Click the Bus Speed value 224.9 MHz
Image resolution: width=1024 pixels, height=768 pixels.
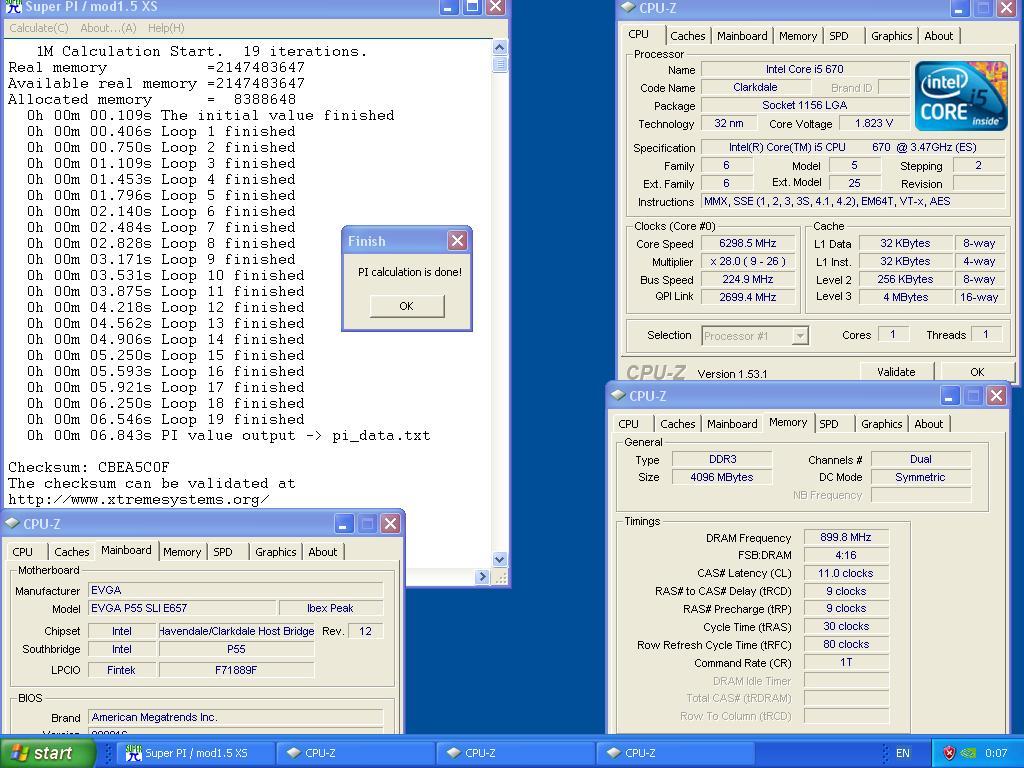pyautogui.click(x=748, y=279)
